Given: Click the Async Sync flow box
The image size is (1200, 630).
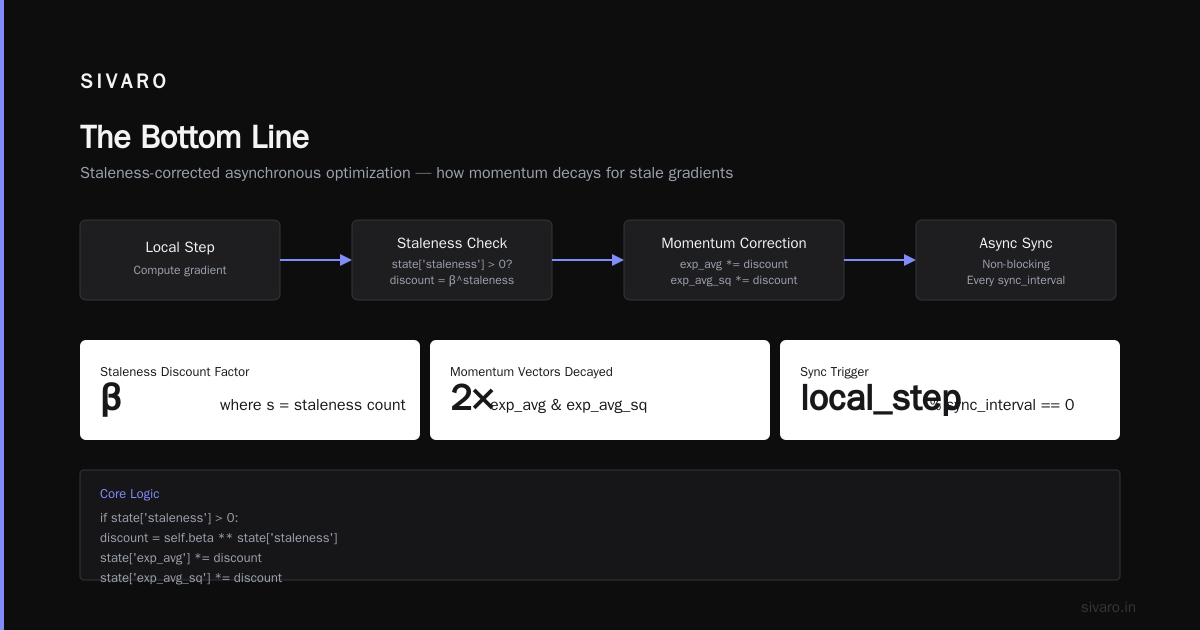Looking at the screenshot, I should pos(1016,260).
